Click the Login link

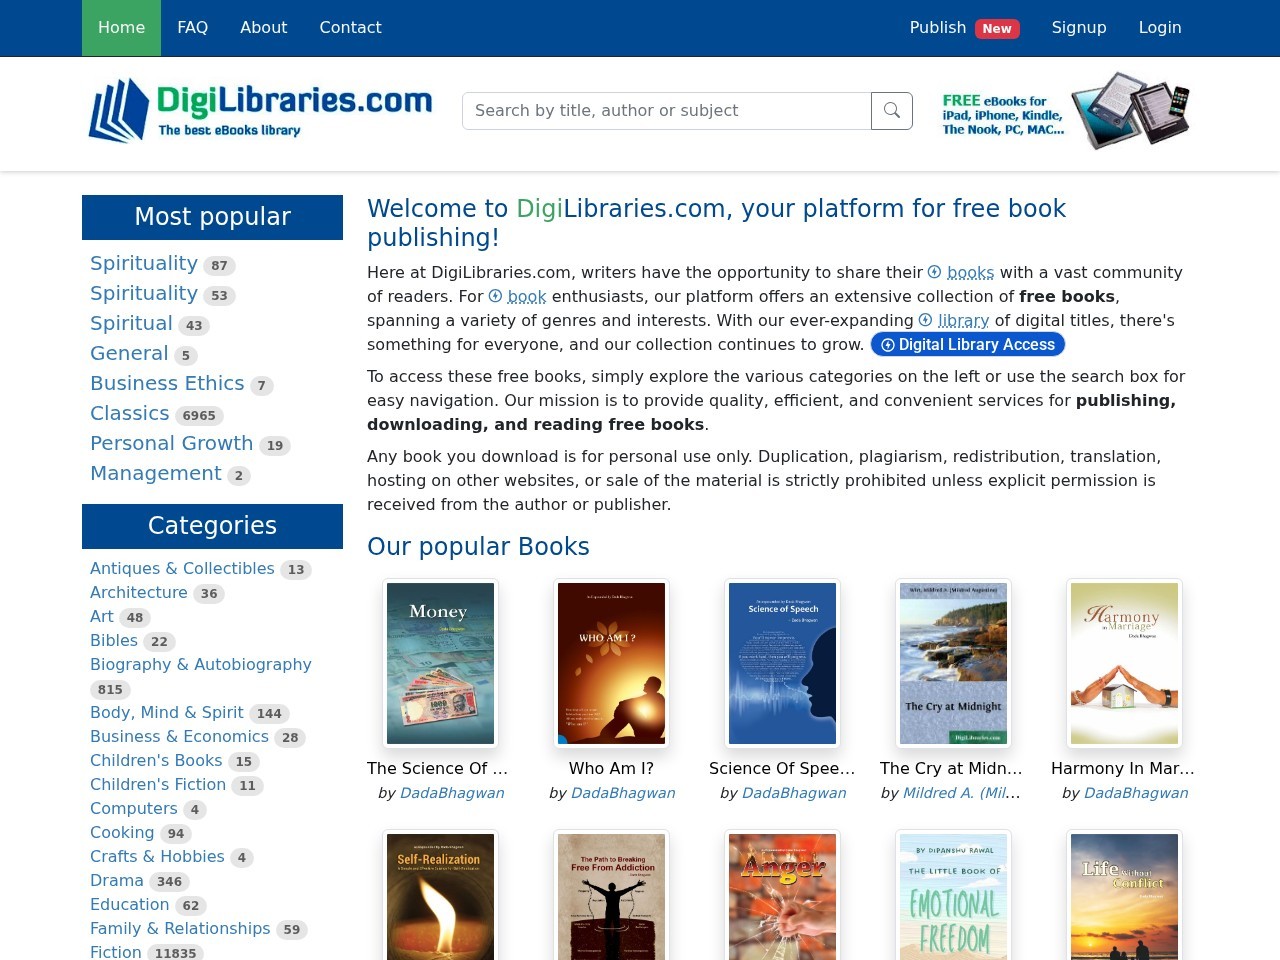coord(1160,28)
